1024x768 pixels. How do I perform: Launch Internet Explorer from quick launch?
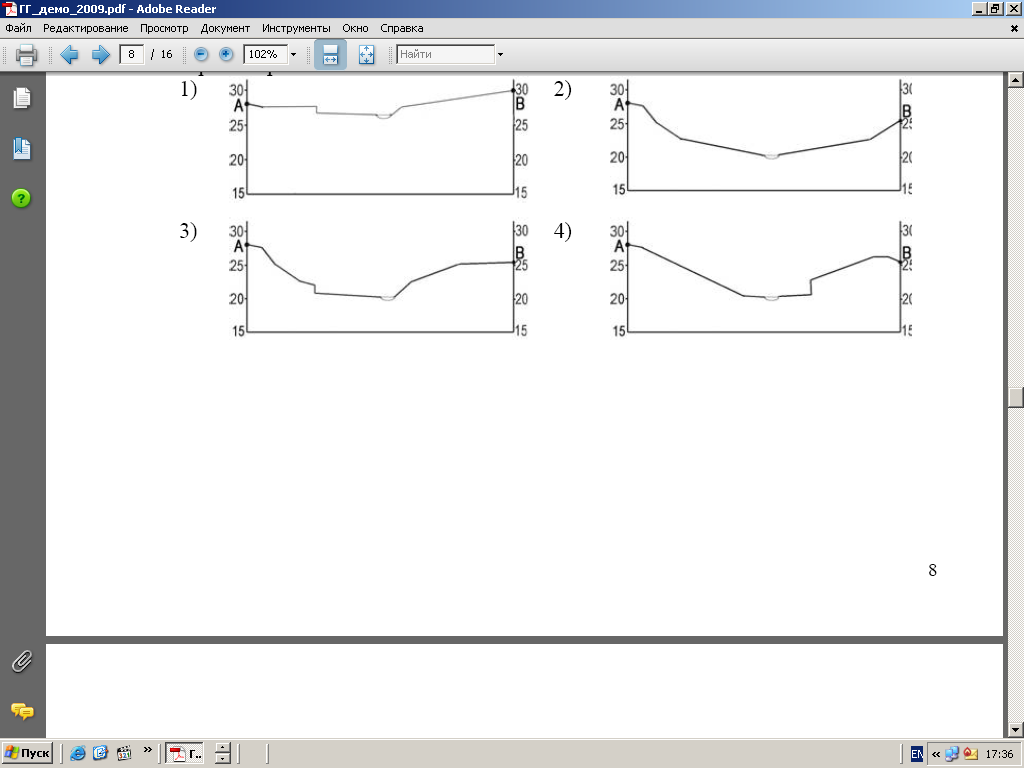(77, 754)
